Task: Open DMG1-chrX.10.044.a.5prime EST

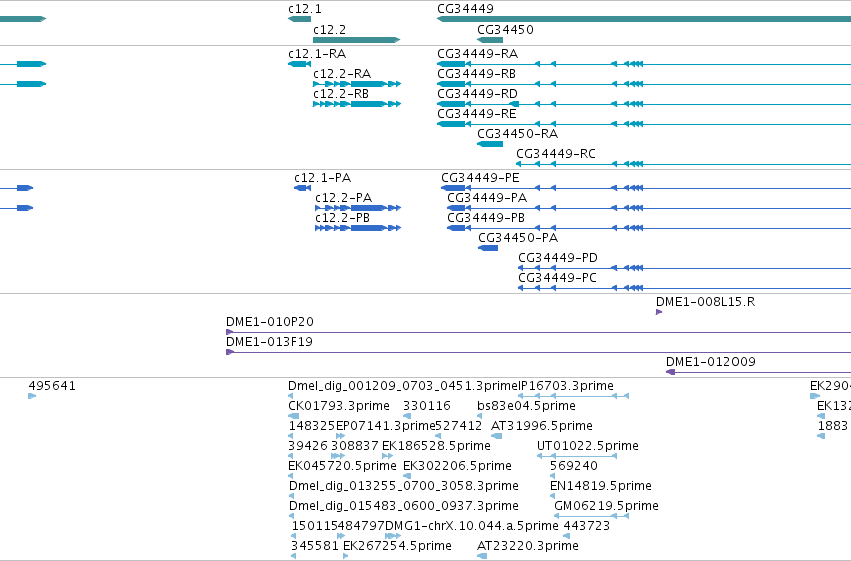Action: pyautogui.click(x=472, y=527)
